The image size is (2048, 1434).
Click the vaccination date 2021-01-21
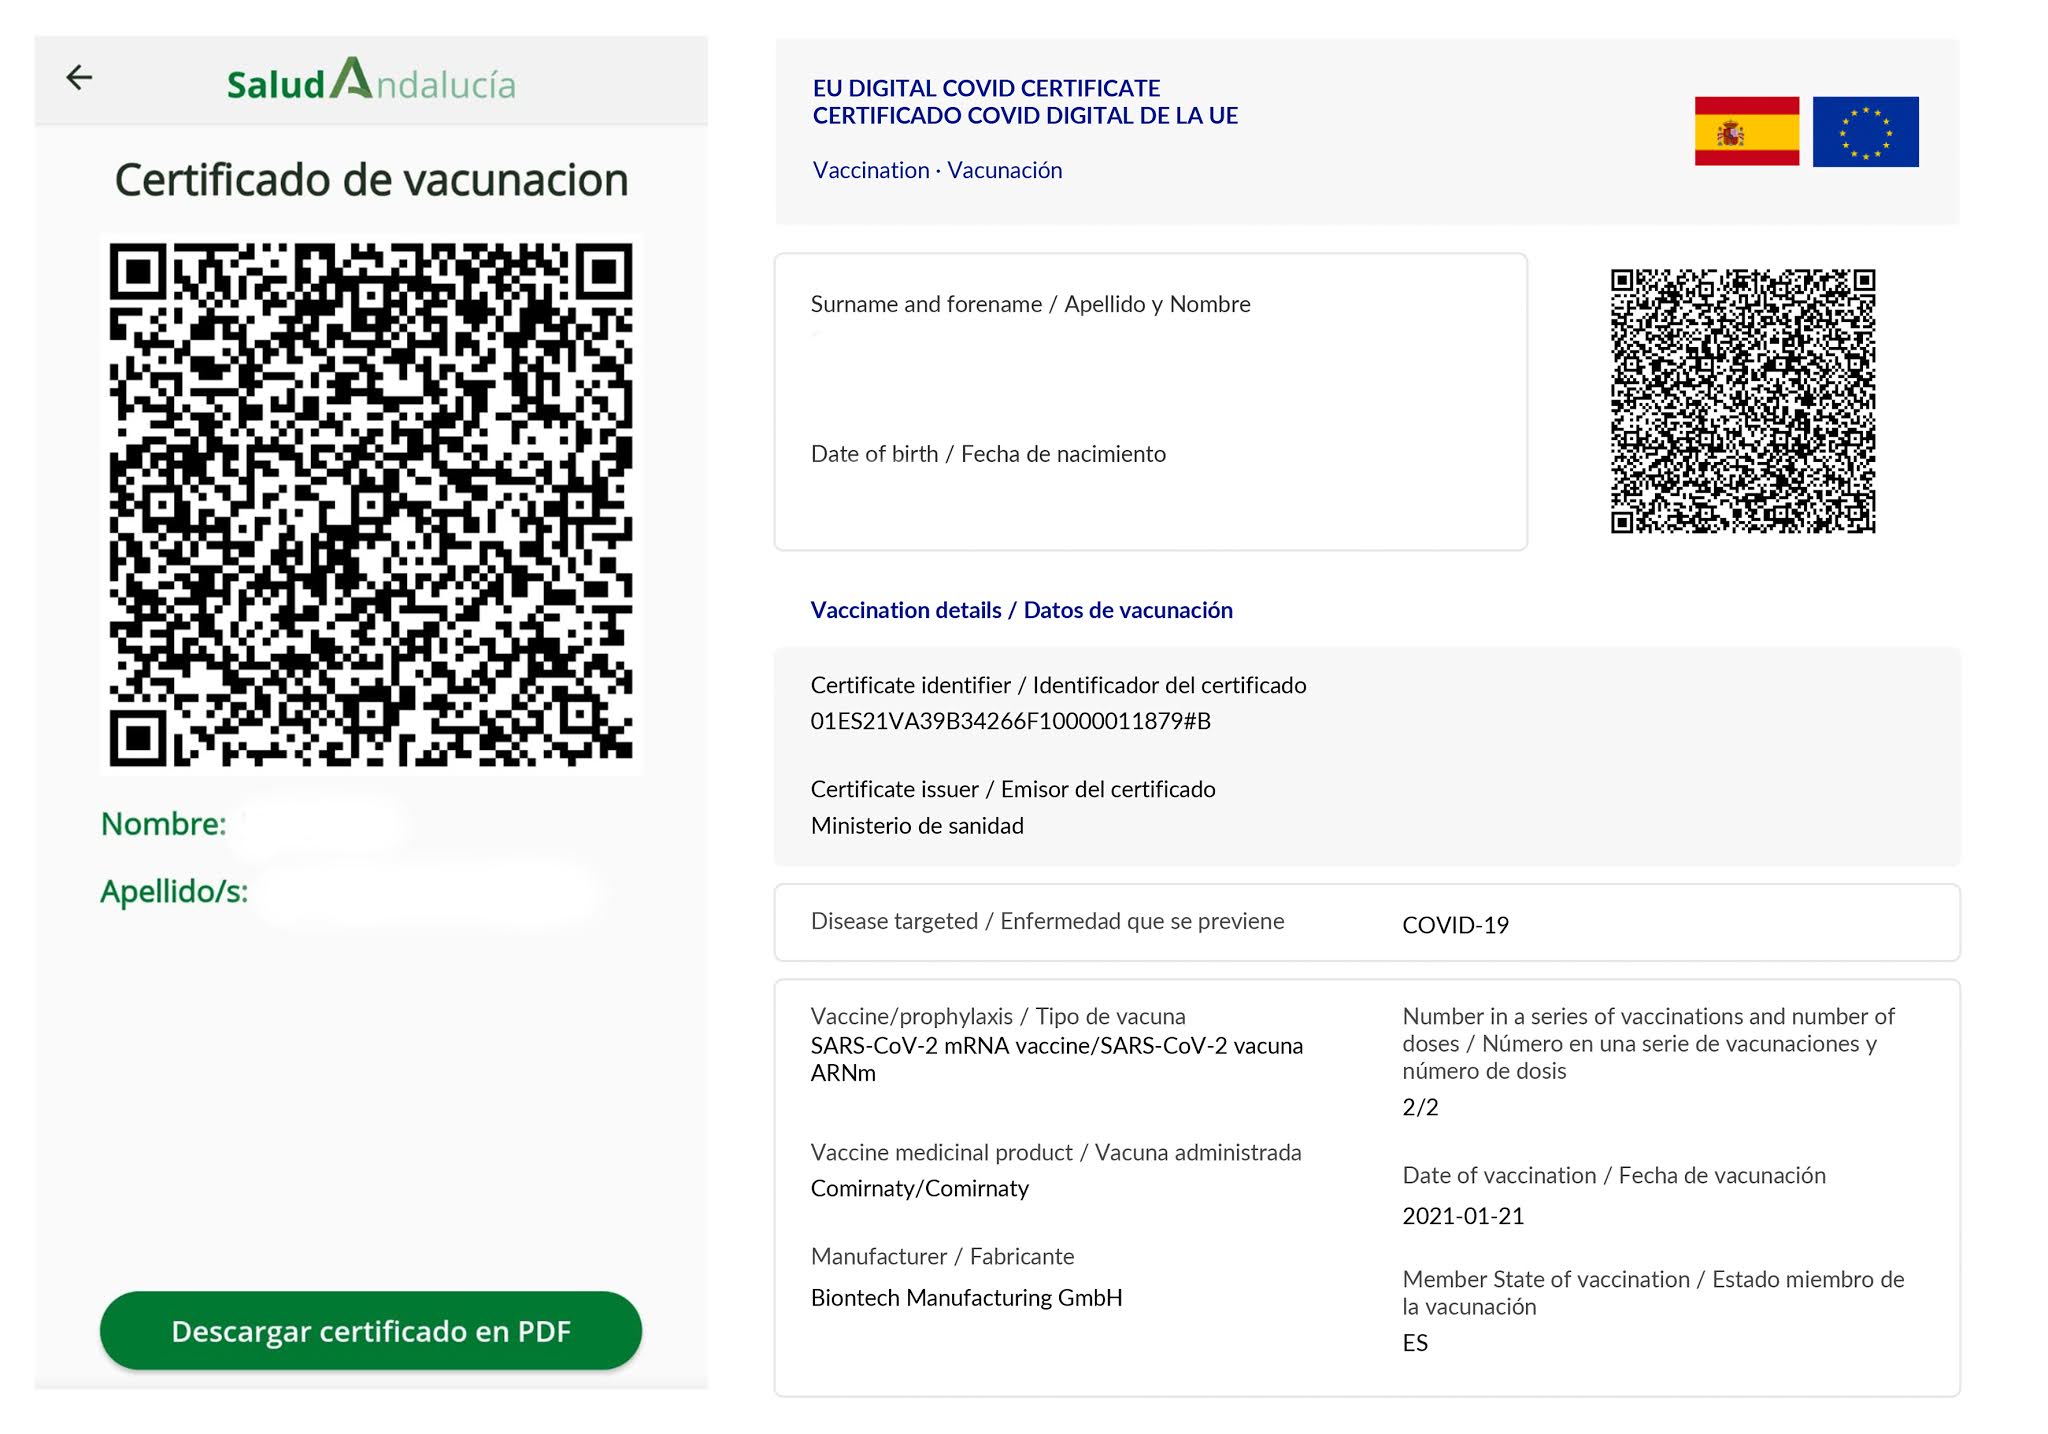point(1463,1216)
